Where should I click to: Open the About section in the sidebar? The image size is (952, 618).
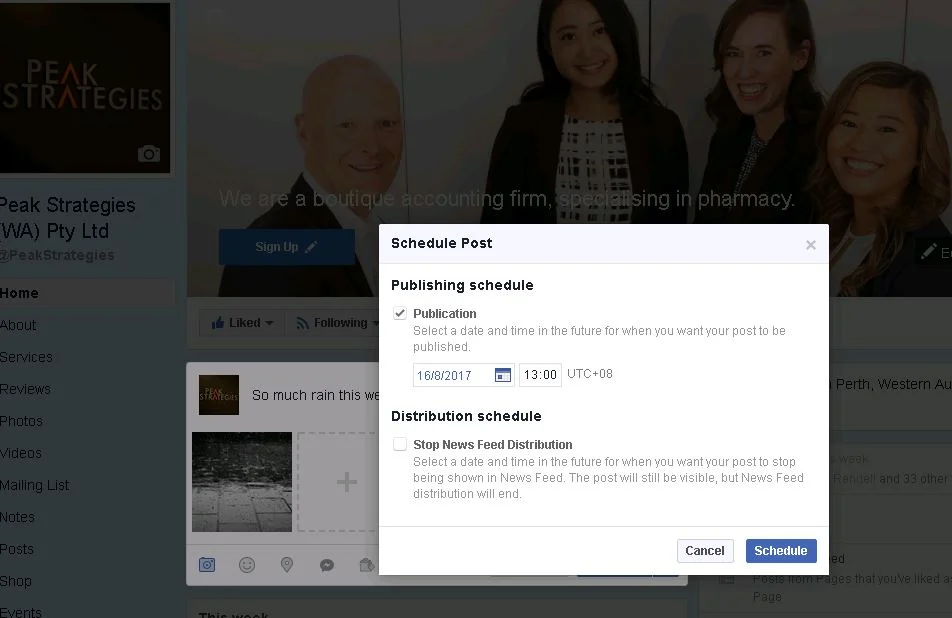[18, 325]
